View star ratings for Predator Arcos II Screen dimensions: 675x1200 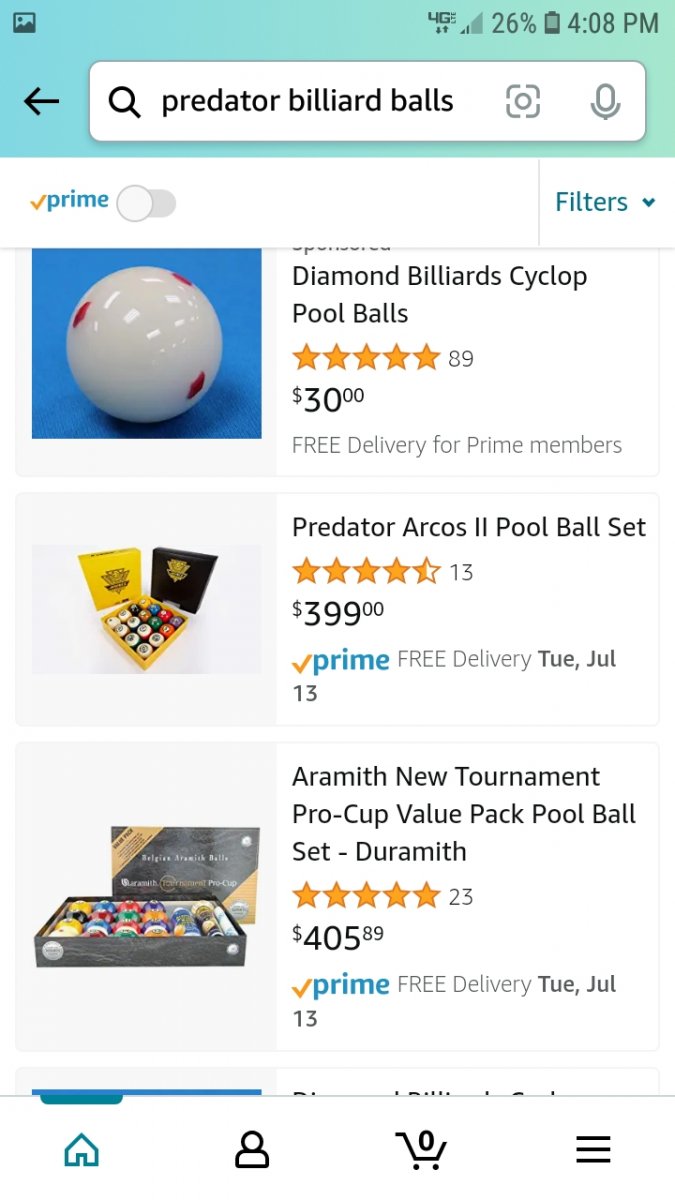pyautogui.click(x=366, y=572)
